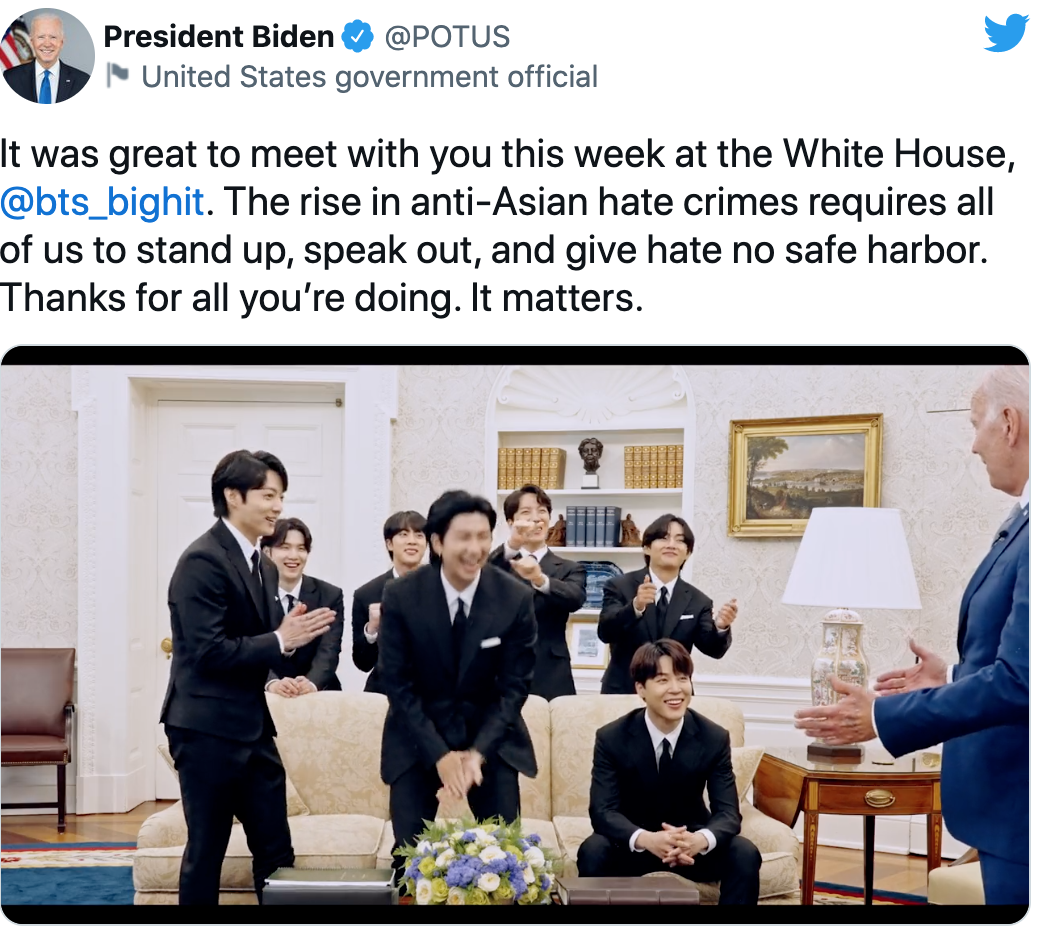Screen dimensions: 1044x944
Task: Open the President Biden profile avatar
Action: [x=47, y=56]
